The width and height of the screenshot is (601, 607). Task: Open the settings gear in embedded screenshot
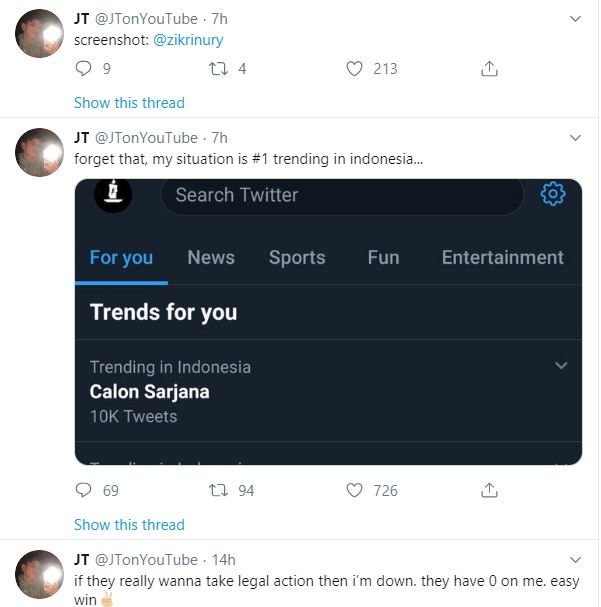(x=553, y=194)
